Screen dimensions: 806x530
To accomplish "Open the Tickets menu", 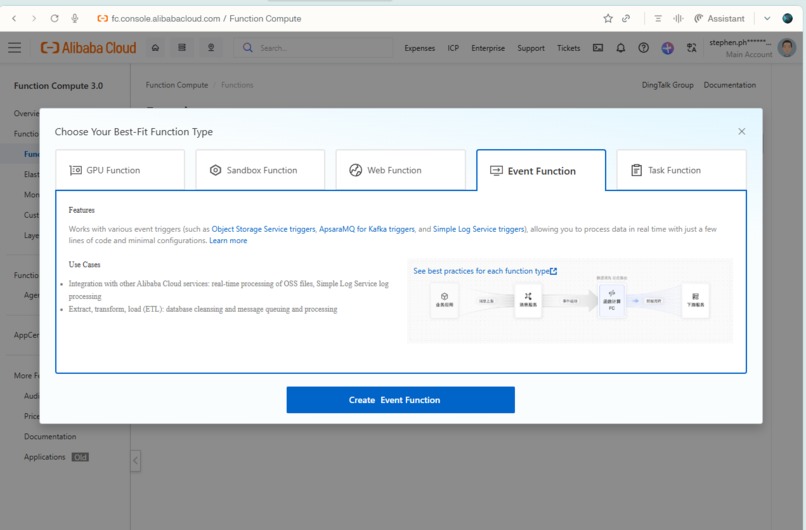I will click(x=569, y=48).
